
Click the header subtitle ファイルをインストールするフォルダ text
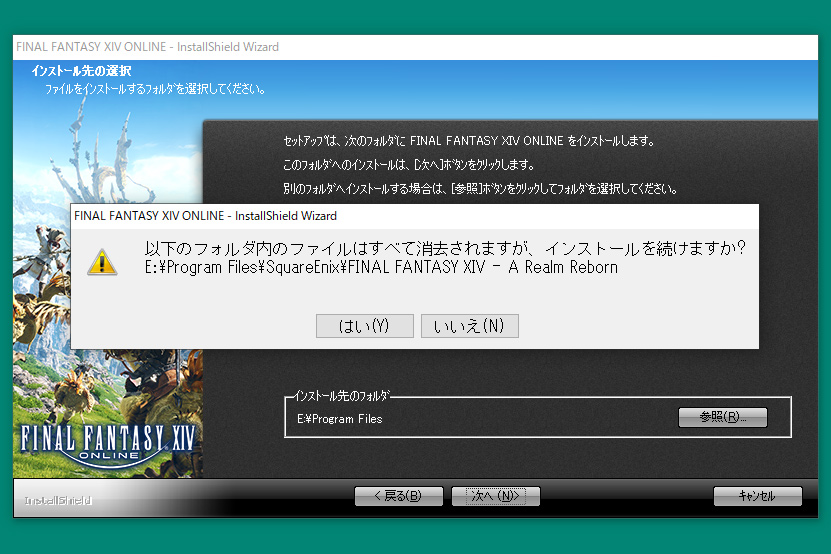155,89
